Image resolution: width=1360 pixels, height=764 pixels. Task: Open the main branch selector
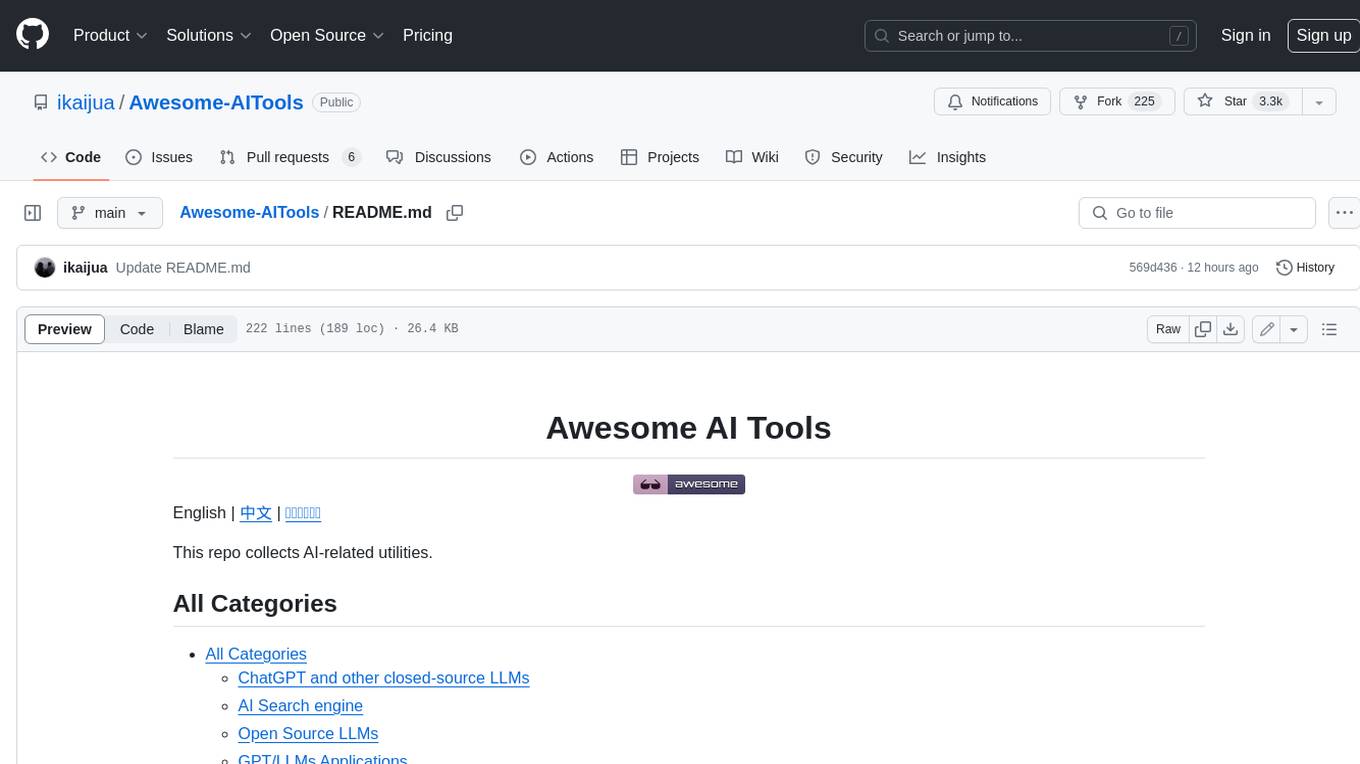click(110, 213)
